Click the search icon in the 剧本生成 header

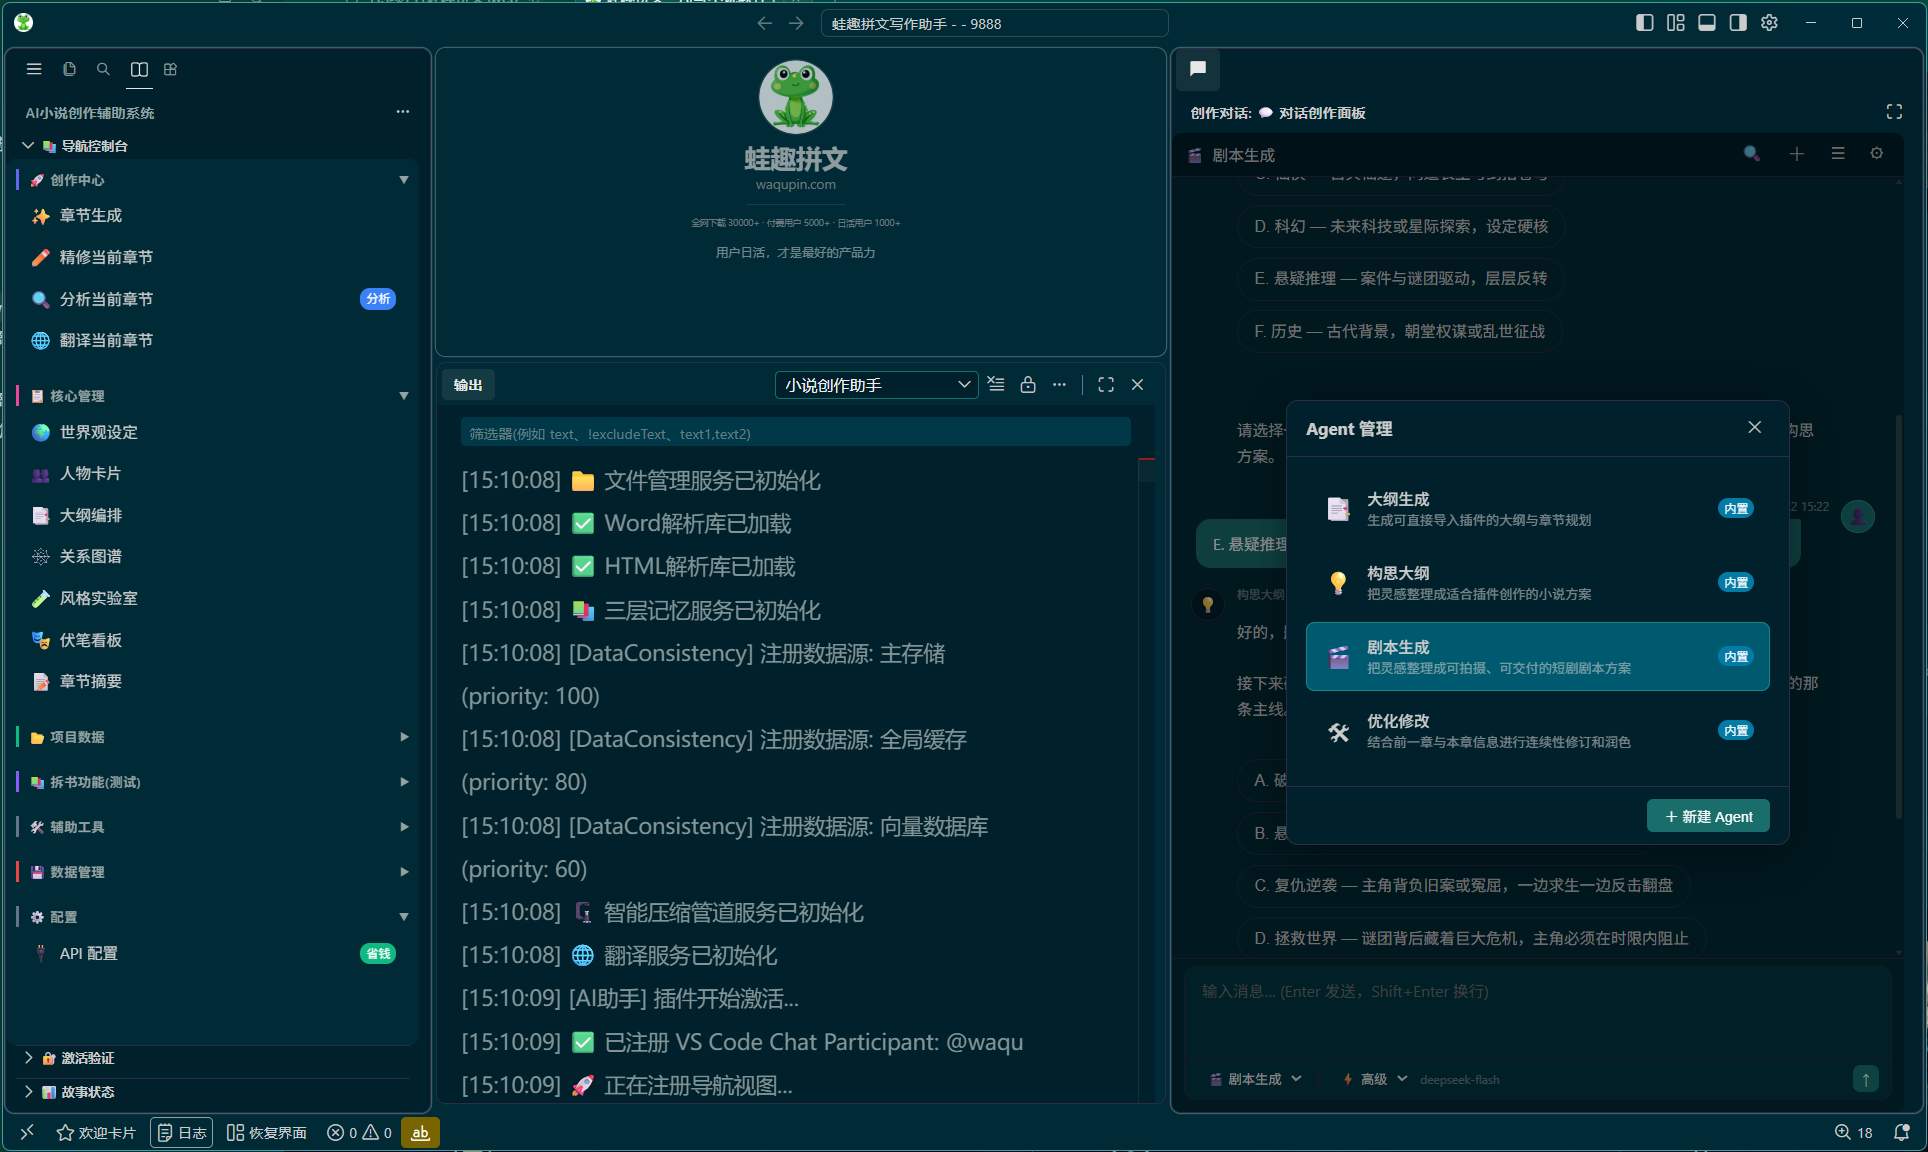(1752, 154)
